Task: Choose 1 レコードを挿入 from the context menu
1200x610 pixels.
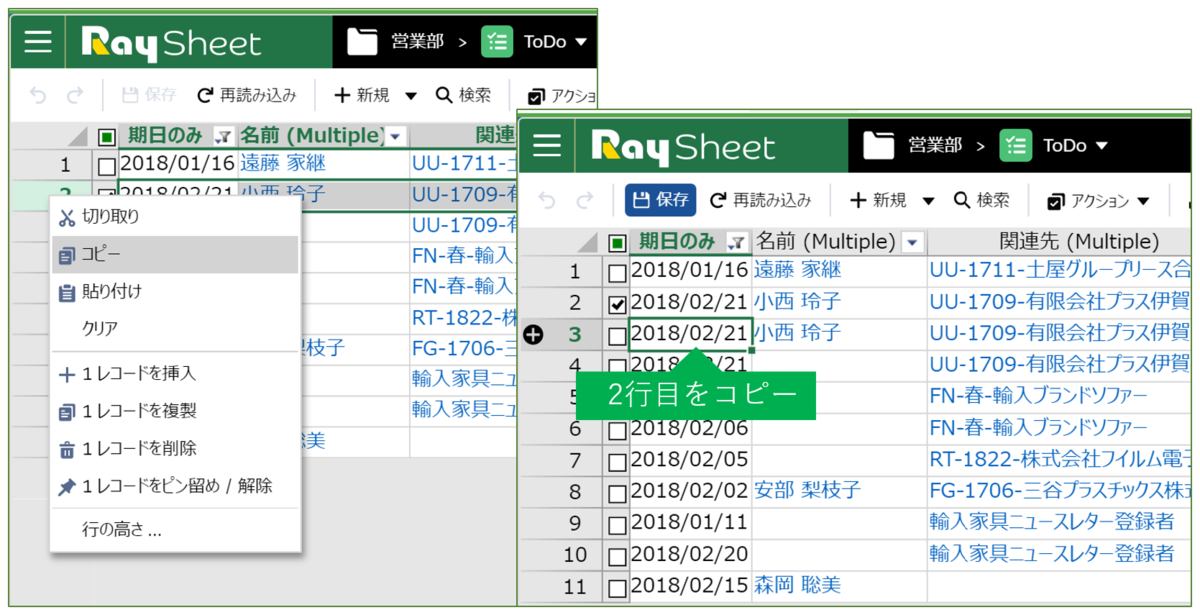Action: coord(175,374)
